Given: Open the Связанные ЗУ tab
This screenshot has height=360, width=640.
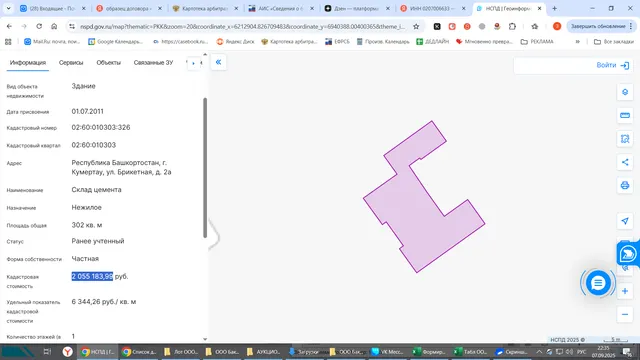Looking at the screenshot, I should tap(153, 62).
